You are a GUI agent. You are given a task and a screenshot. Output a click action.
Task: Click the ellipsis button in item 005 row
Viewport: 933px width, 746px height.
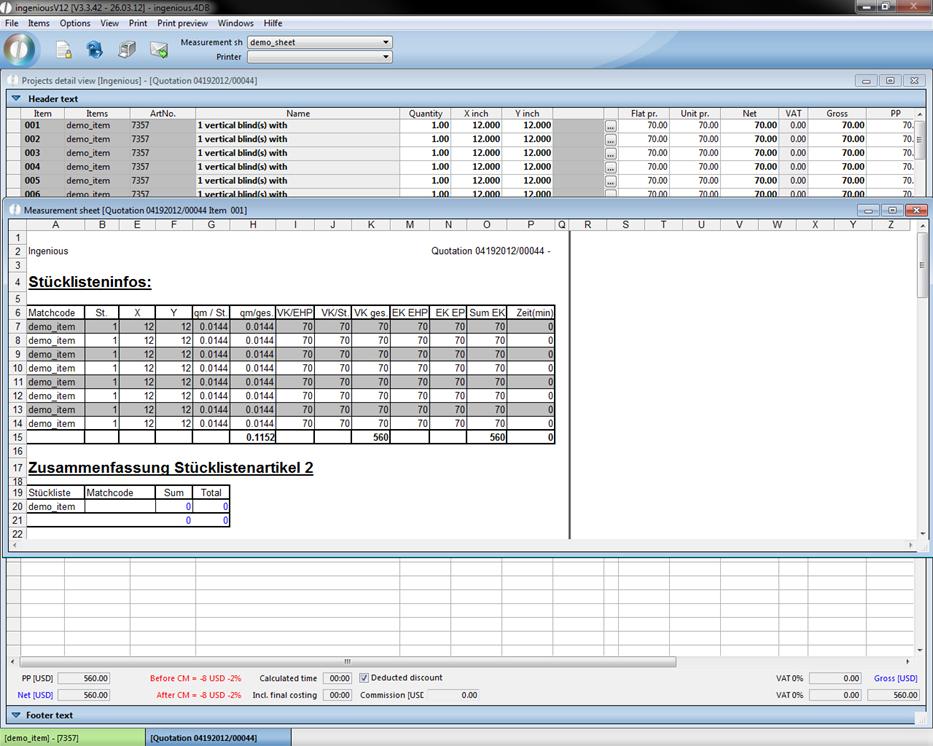tap(610, 181)
